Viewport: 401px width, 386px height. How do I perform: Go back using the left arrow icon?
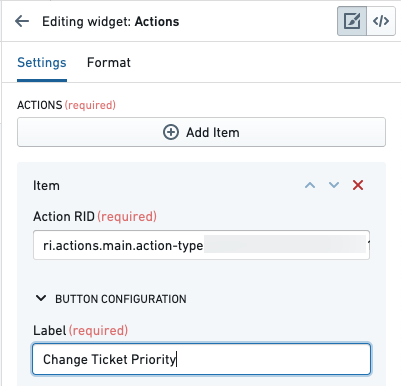click(22, 21)
